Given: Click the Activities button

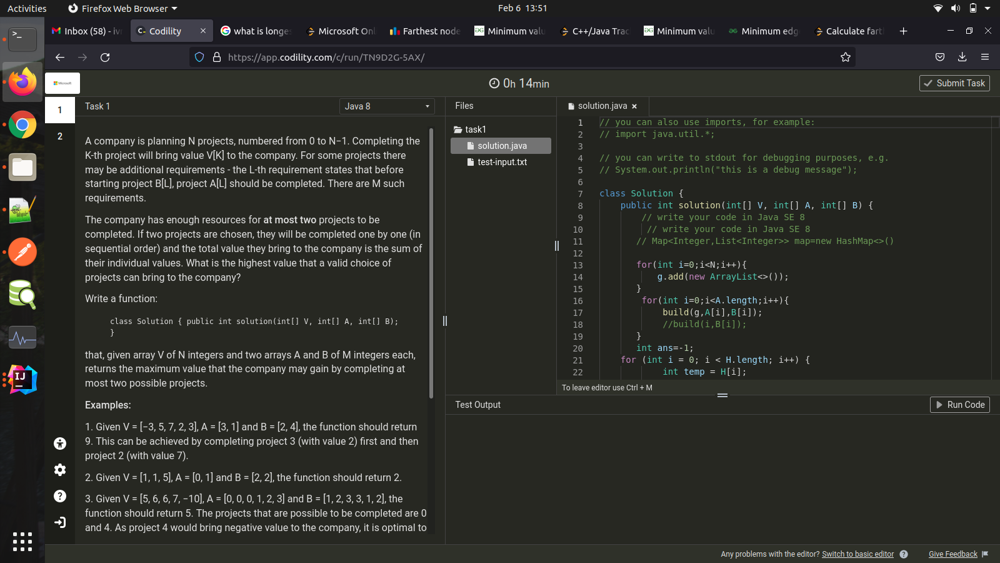Looking at the screenshot, I should click(x=27, y=8).
